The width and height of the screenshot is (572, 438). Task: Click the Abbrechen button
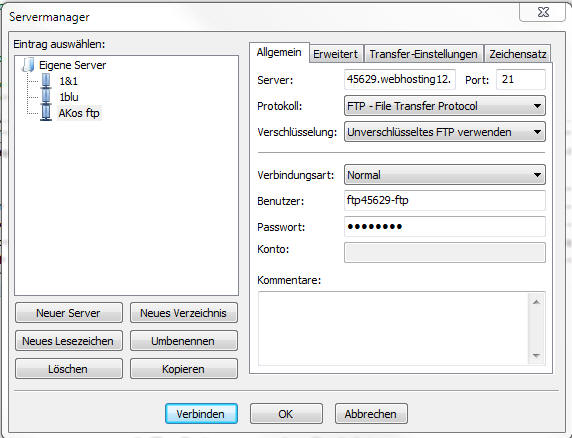click(371, 414)
